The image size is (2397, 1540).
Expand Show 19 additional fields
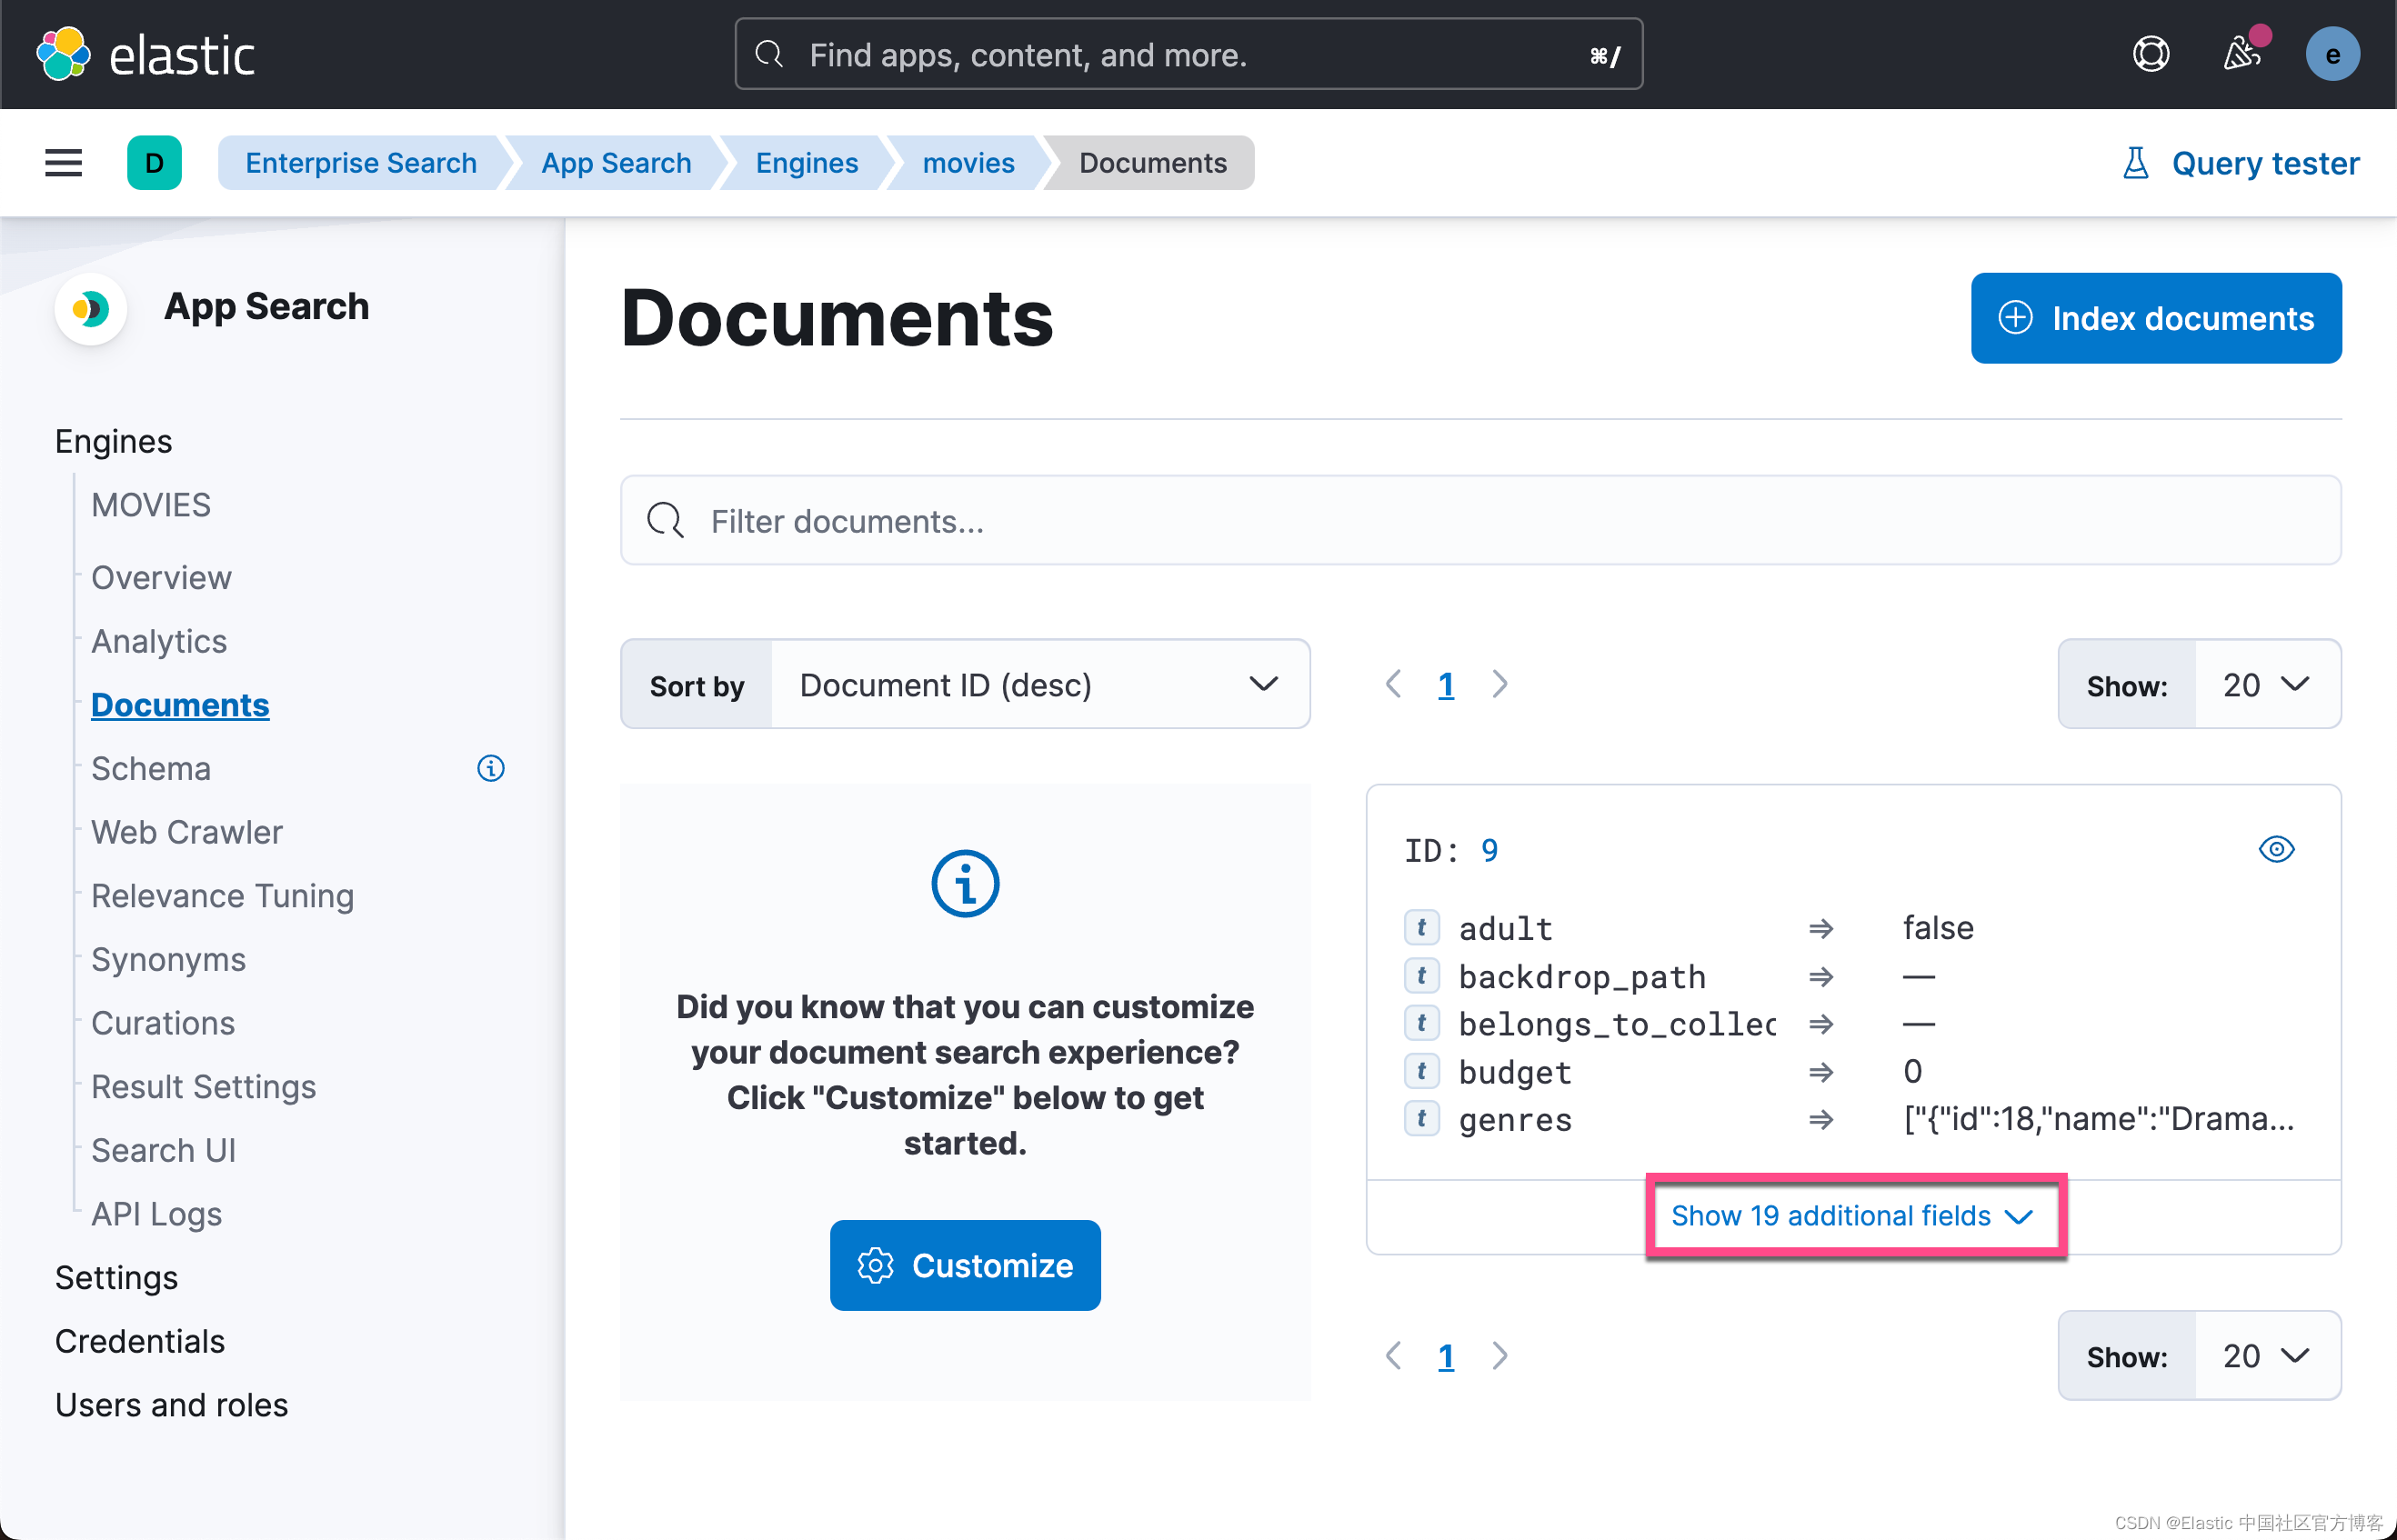point(1852,1216)
